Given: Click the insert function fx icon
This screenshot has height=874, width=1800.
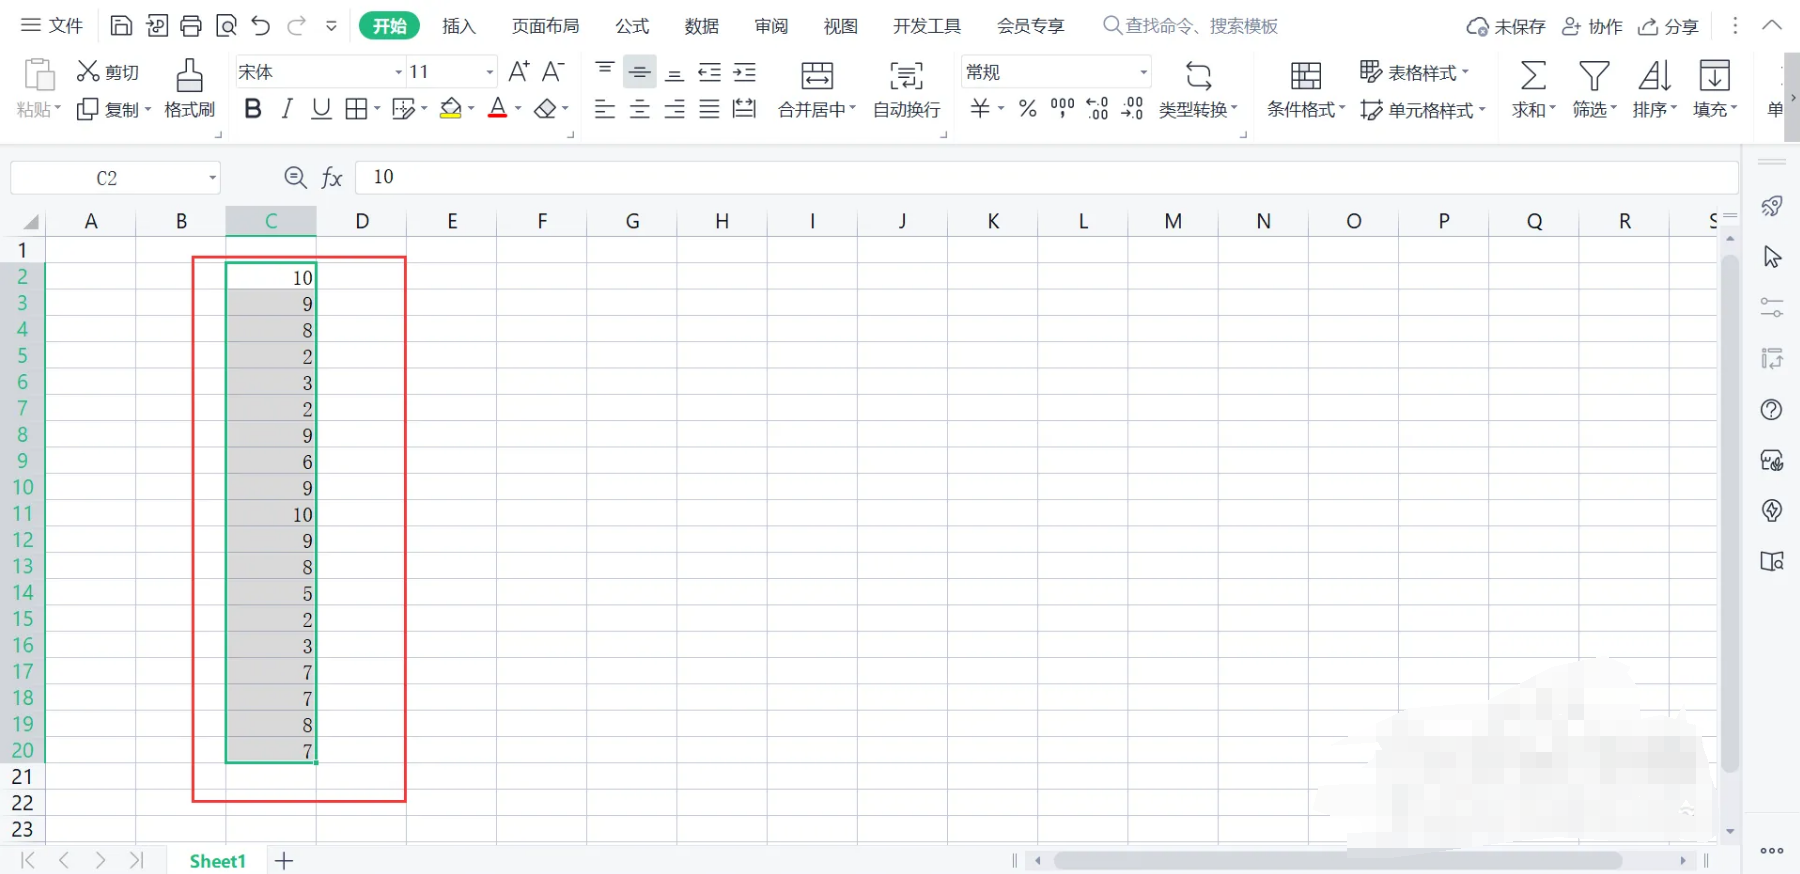Looking at the screenshot, I should coord(332,178).
